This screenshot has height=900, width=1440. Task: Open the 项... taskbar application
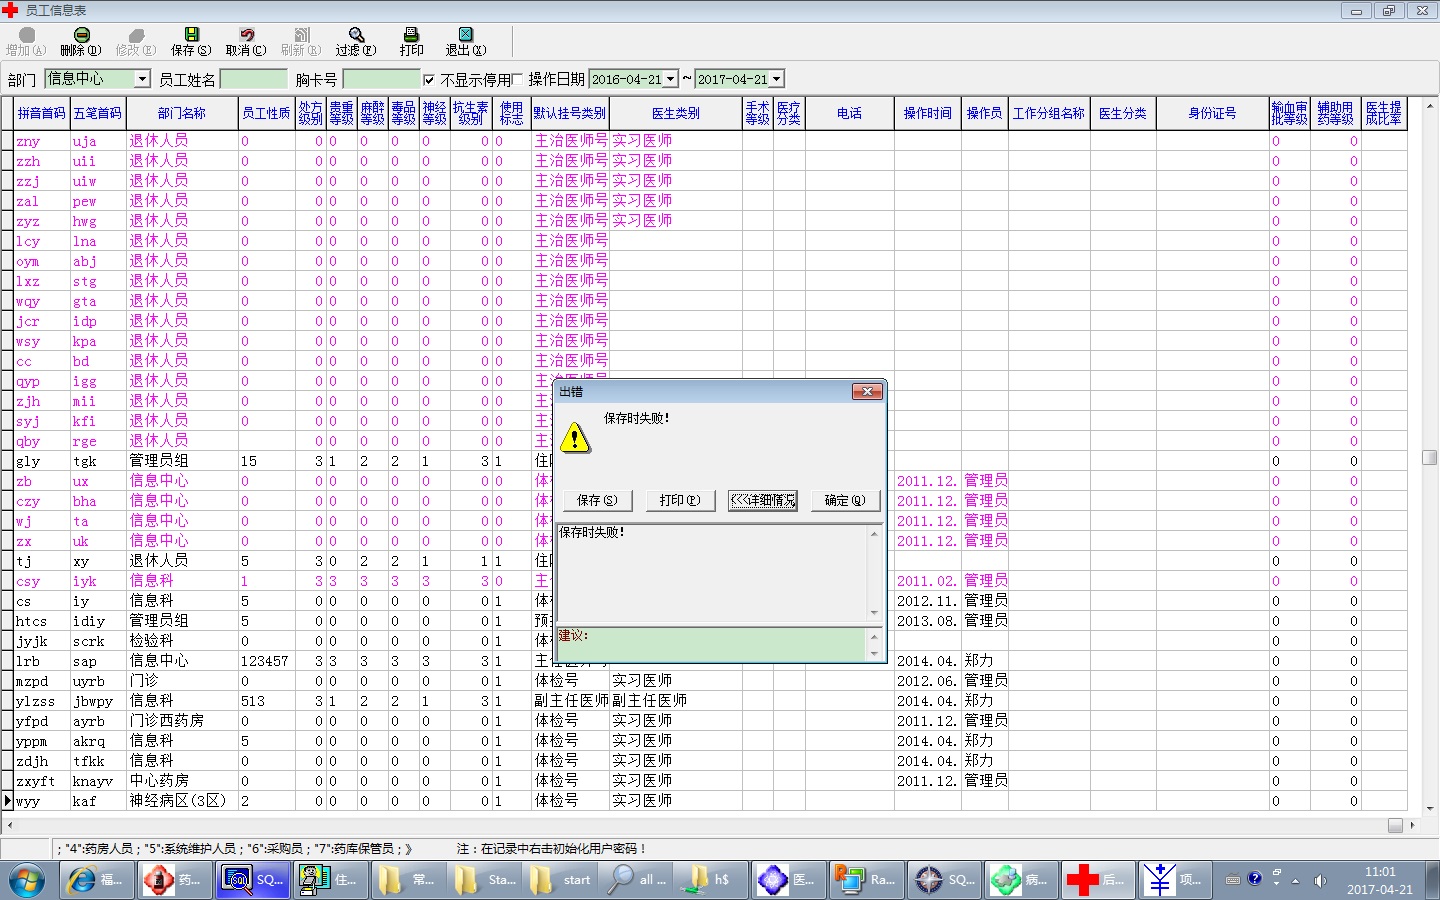click(x=1175, y=880)
